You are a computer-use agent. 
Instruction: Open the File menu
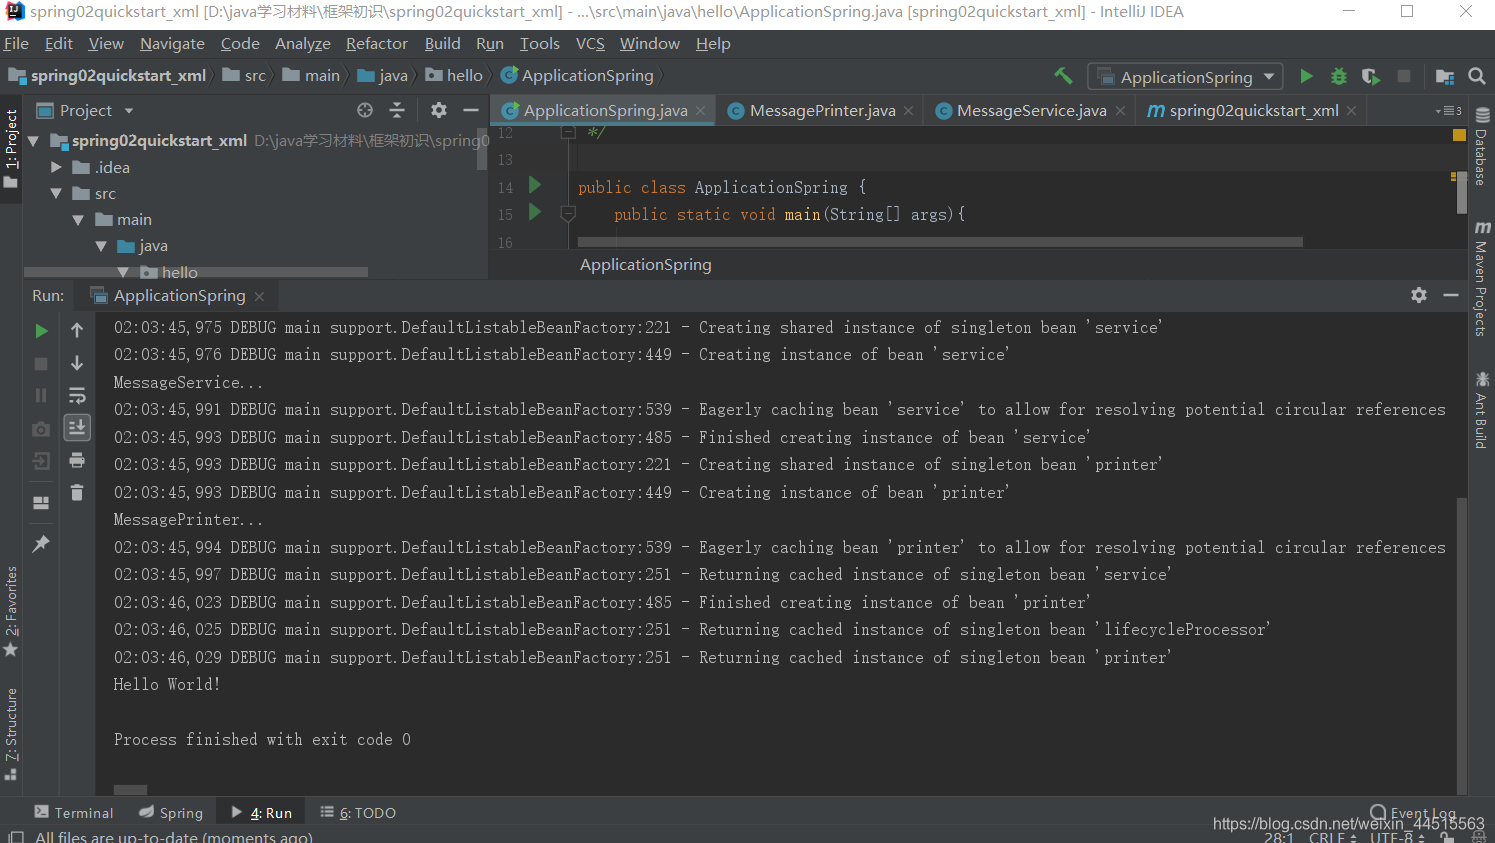16,44
